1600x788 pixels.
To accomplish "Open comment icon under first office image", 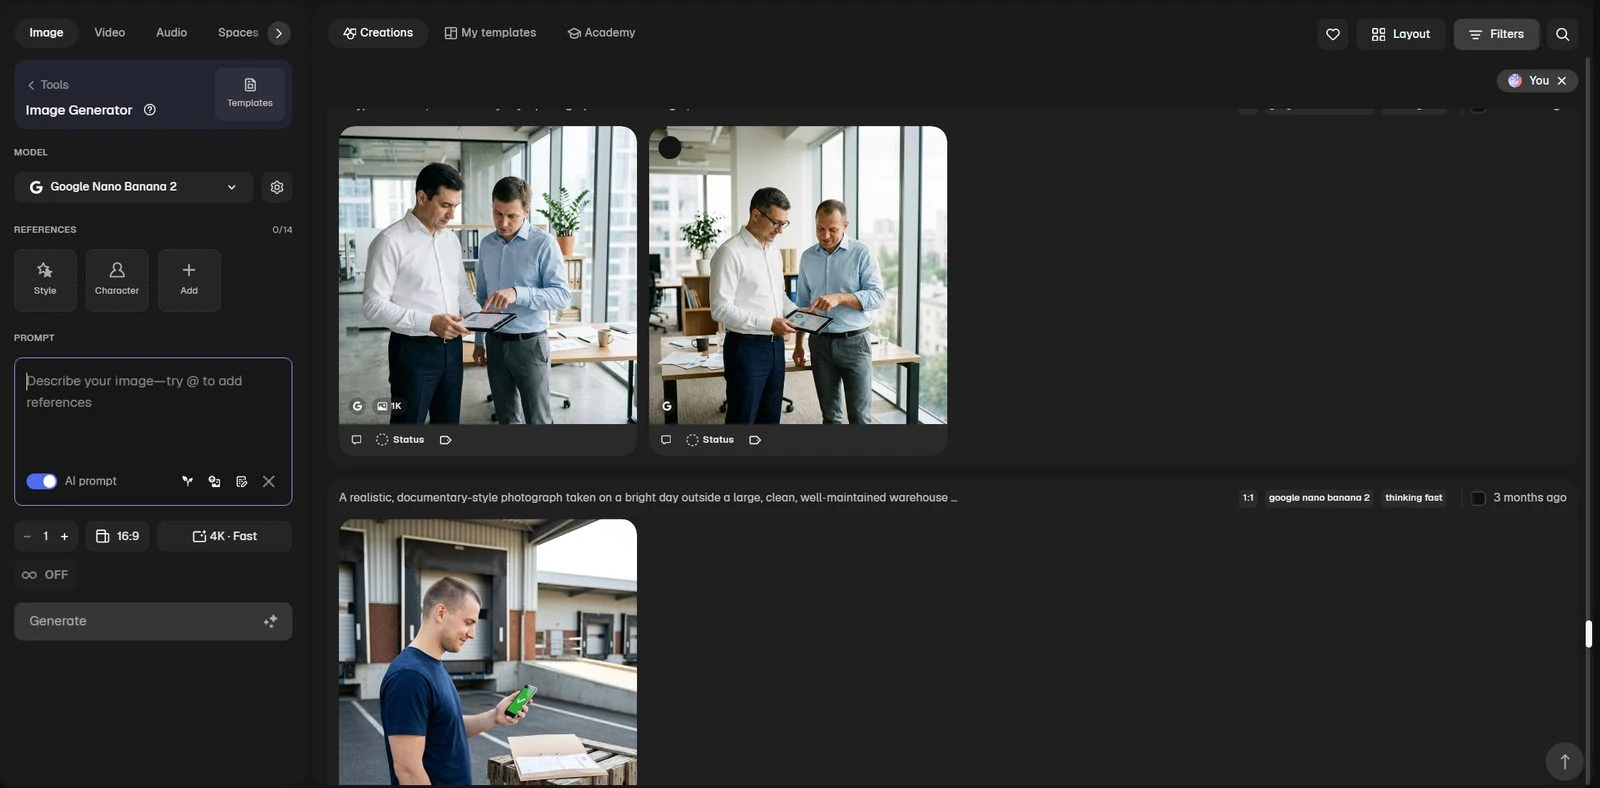I will click(356, 440).
